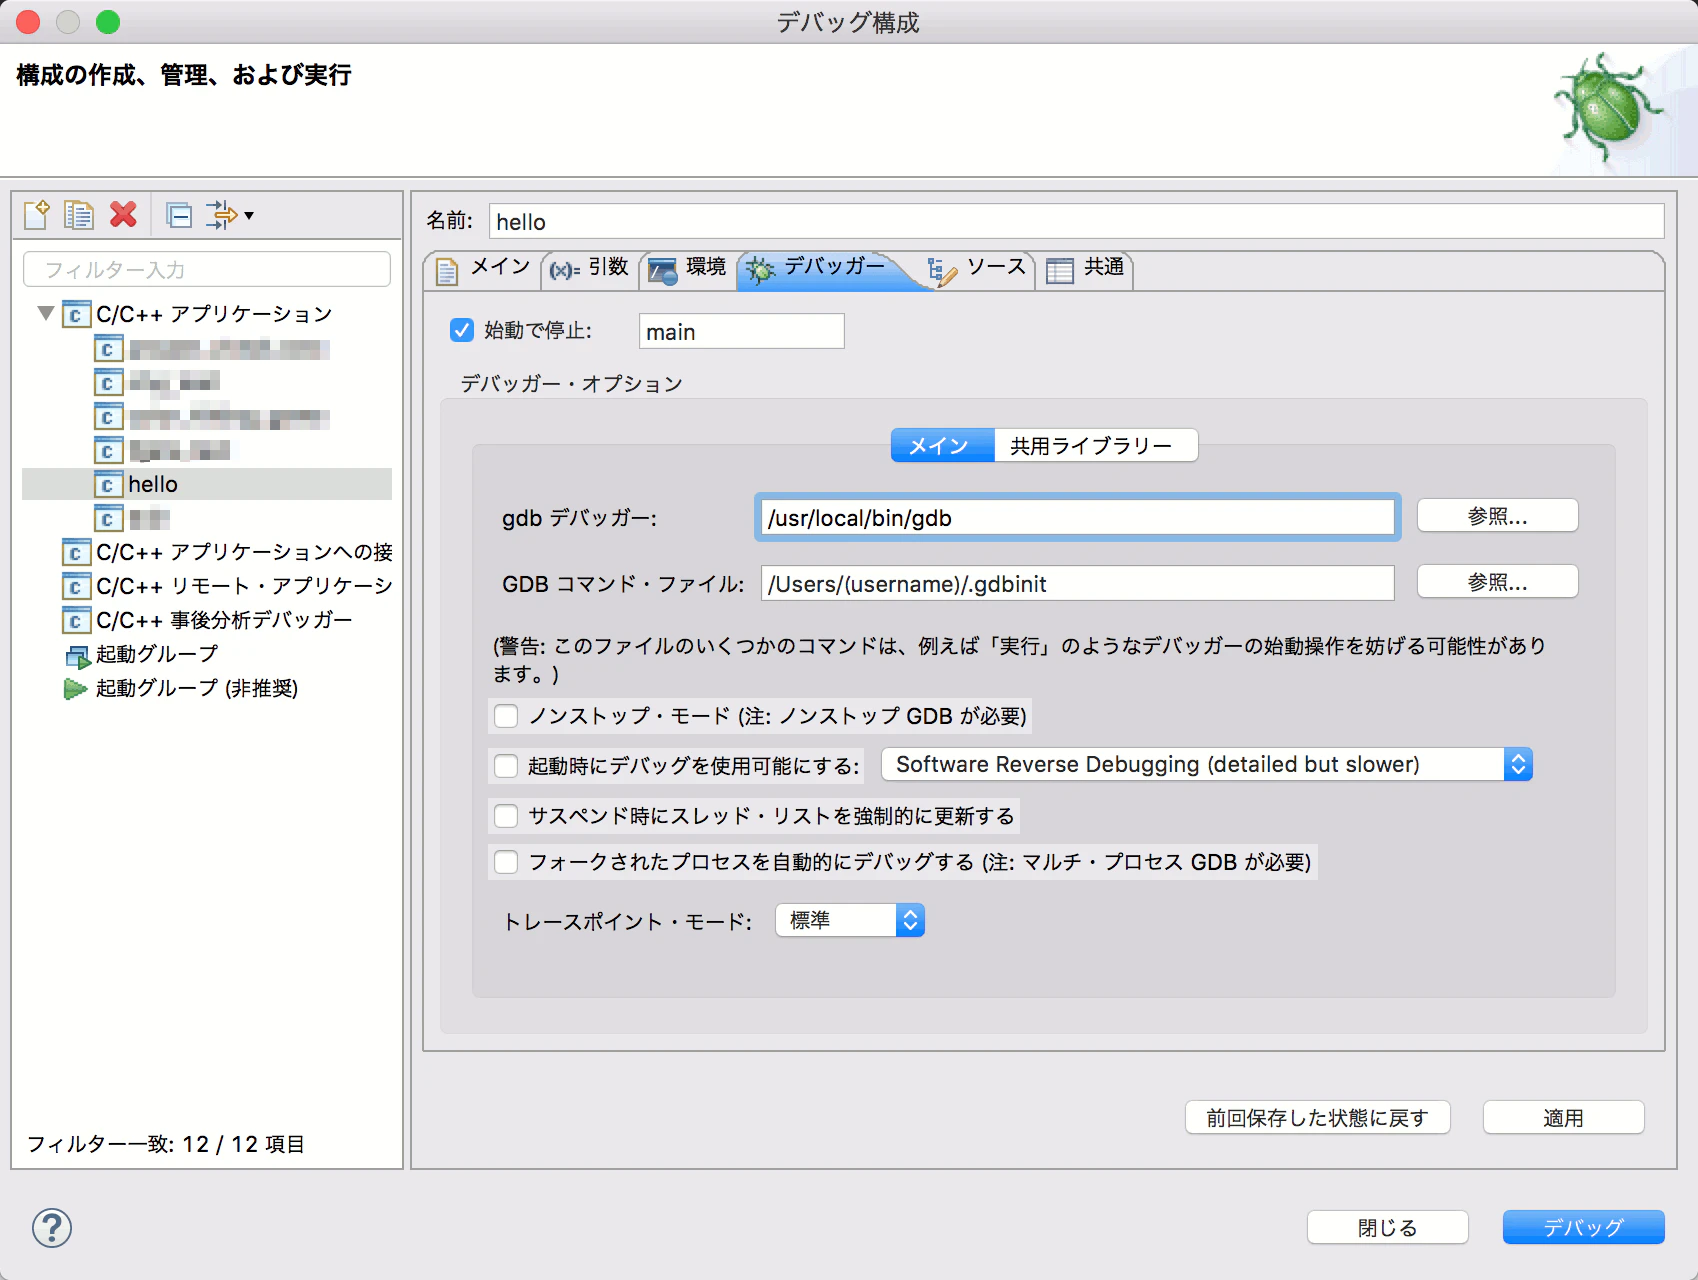The image size is (1698, 1280).
Task: Click the new launch configuration icon
Action: point(36,215)
